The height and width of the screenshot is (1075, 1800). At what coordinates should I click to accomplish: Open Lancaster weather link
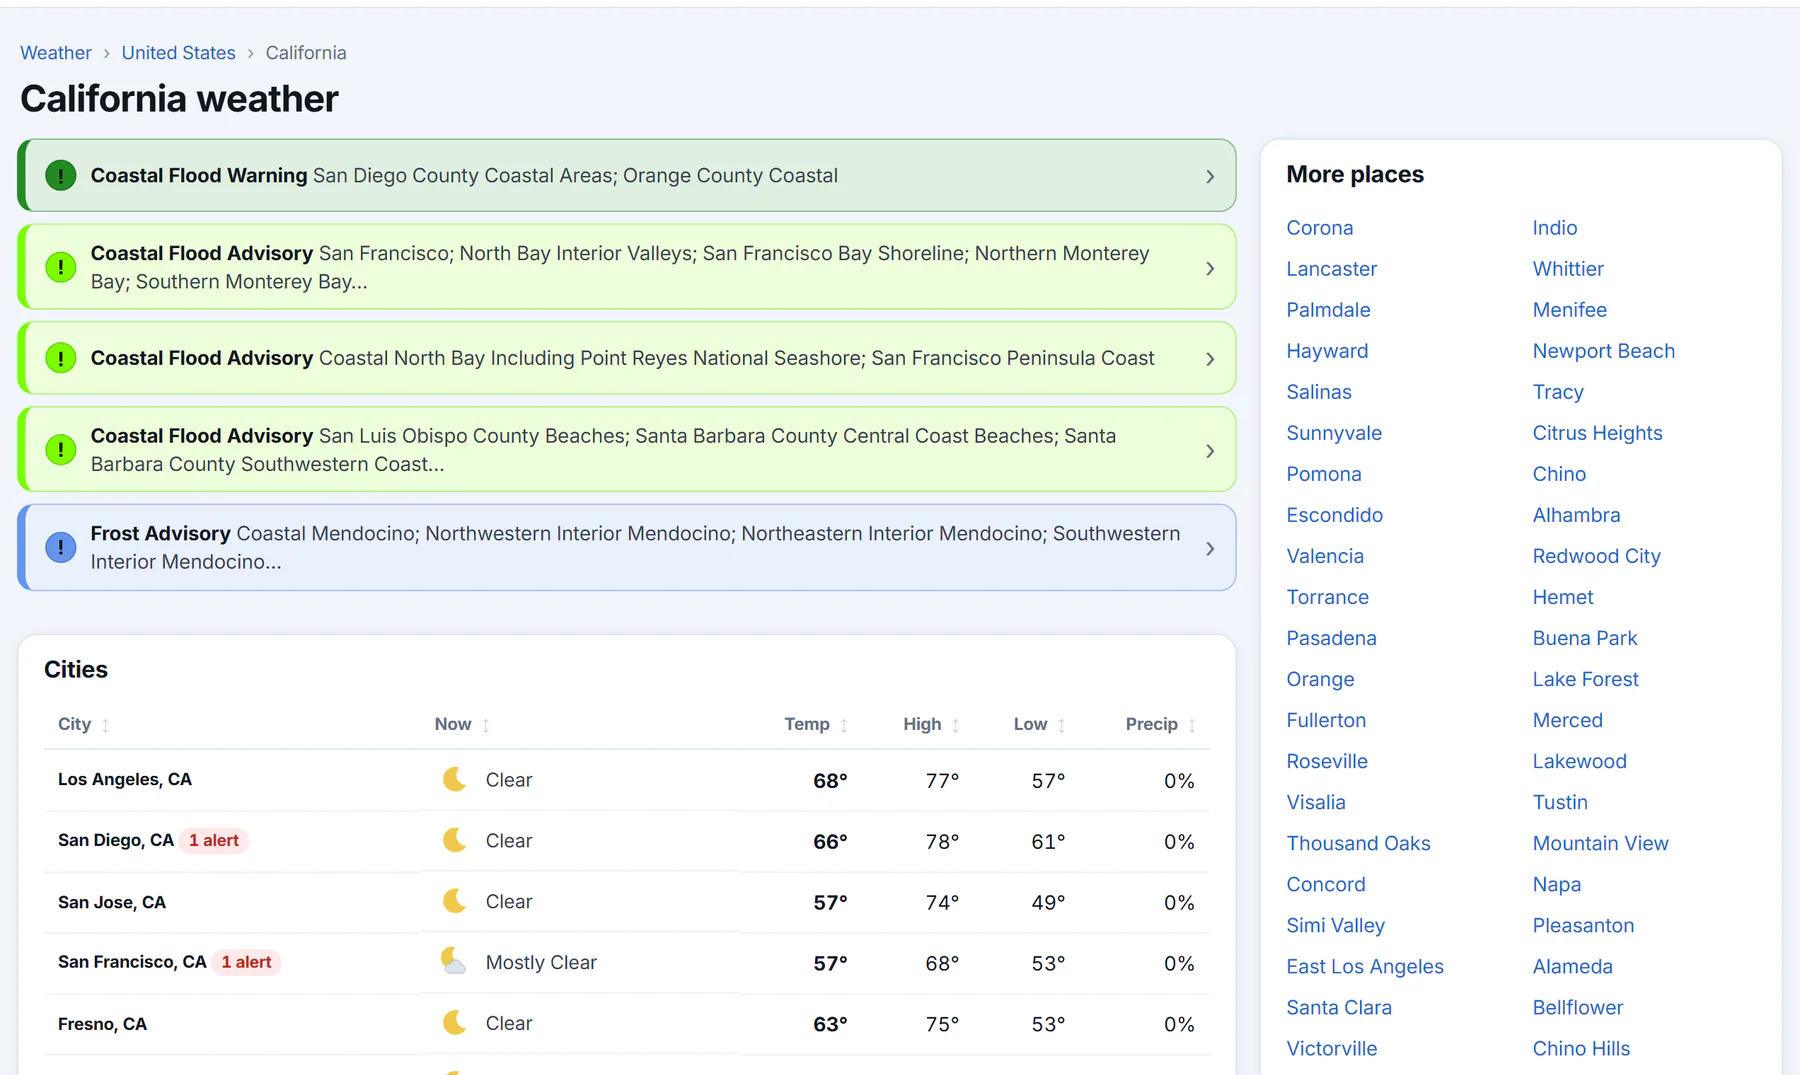tap(1332, 269)
